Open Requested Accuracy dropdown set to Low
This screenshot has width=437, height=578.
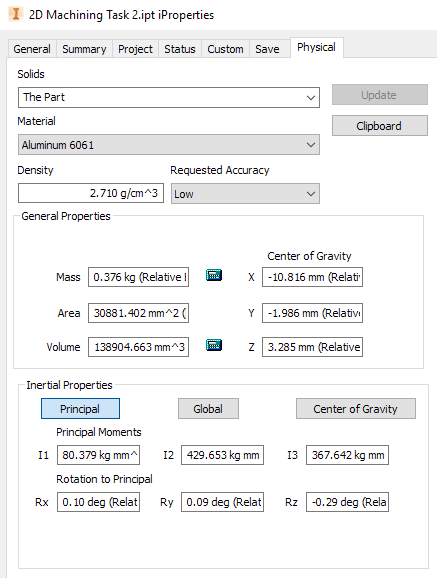click(245, 194)
